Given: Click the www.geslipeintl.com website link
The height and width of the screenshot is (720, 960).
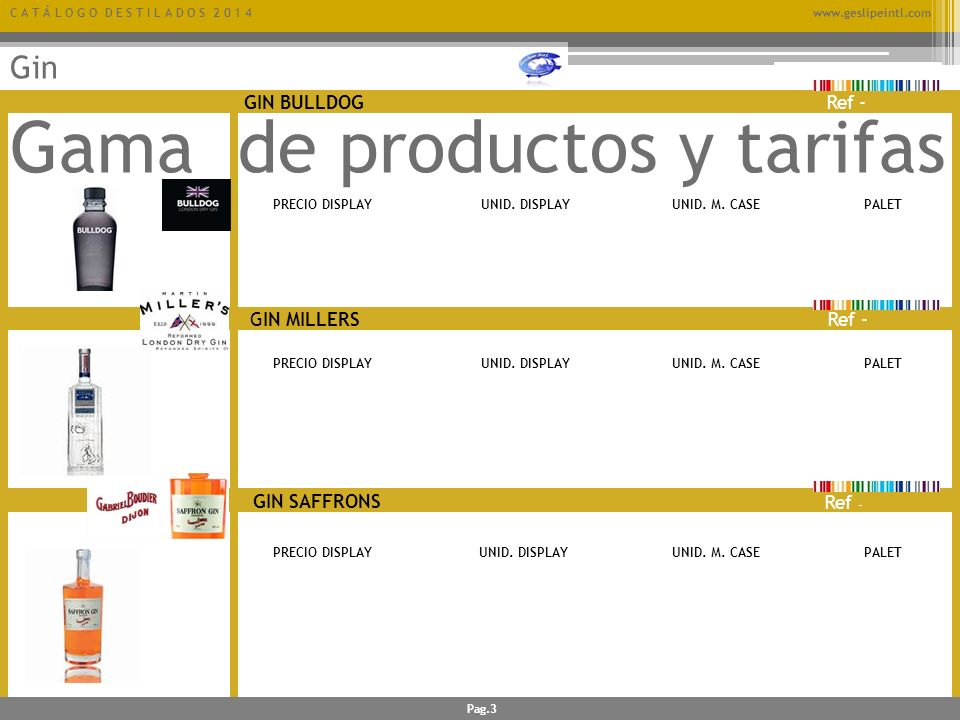Looking at the screenshot, I should (x=872, y=13).
